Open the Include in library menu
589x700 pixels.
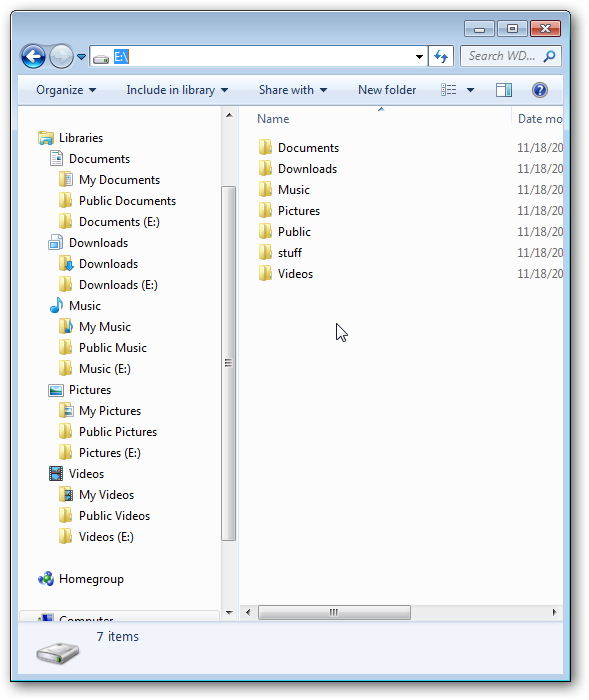[x=177, y=90]
